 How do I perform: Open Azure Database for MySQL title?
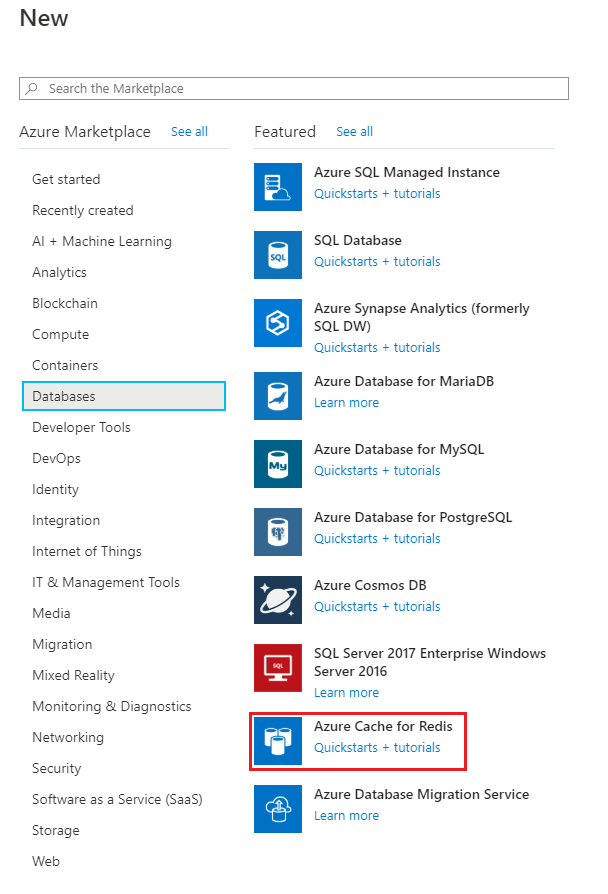[x=399, y=449]
